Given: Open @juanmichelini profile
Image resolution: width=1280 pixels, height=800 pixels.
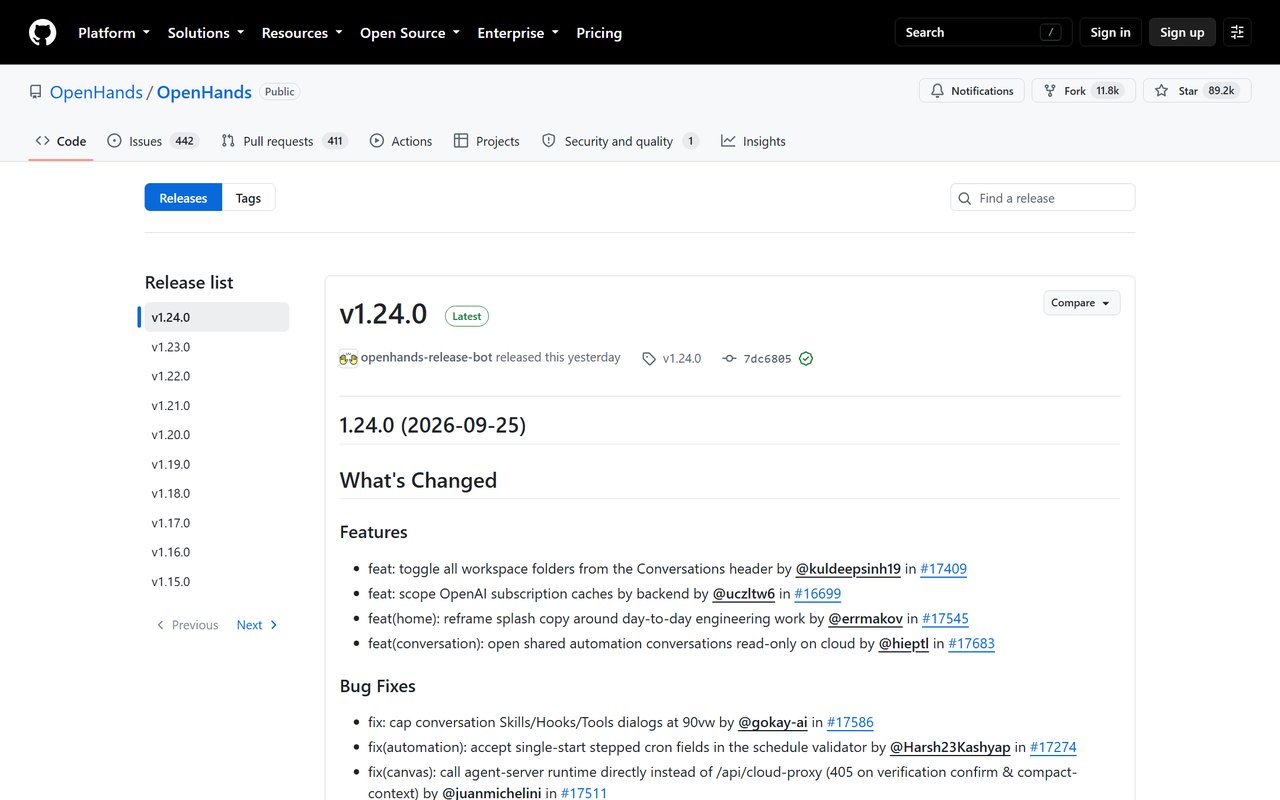Looking at the screenshot, I should click(x=490, y=793).
